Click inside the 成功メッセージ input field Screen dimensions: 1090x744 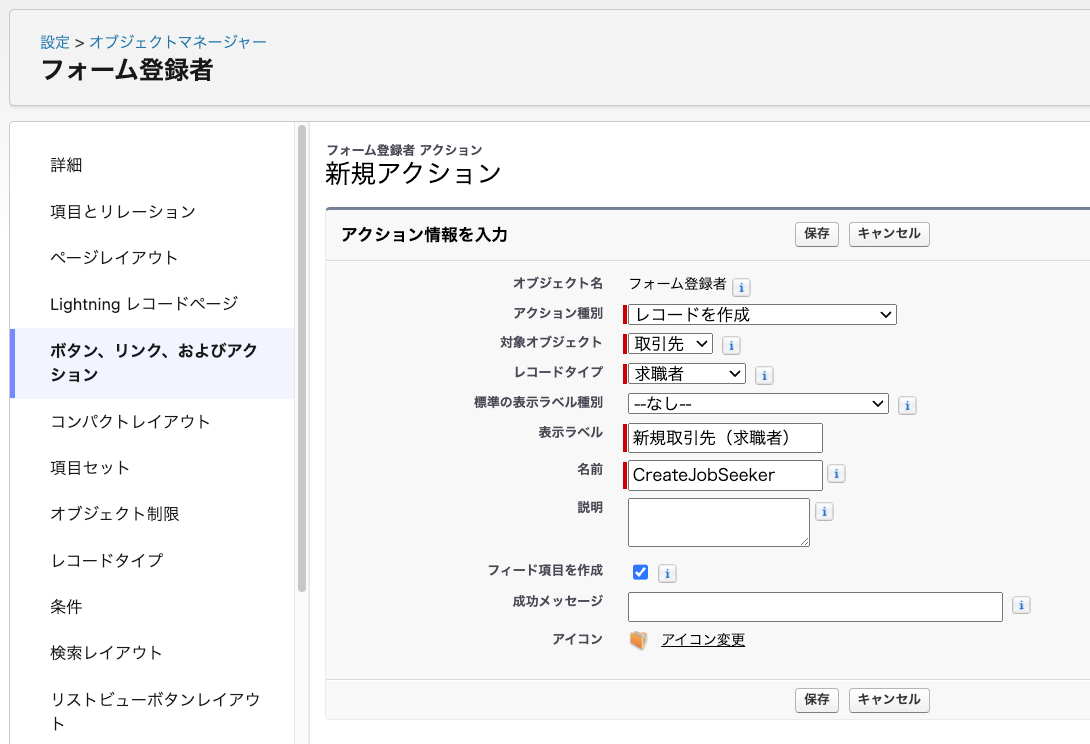point(815,606)
